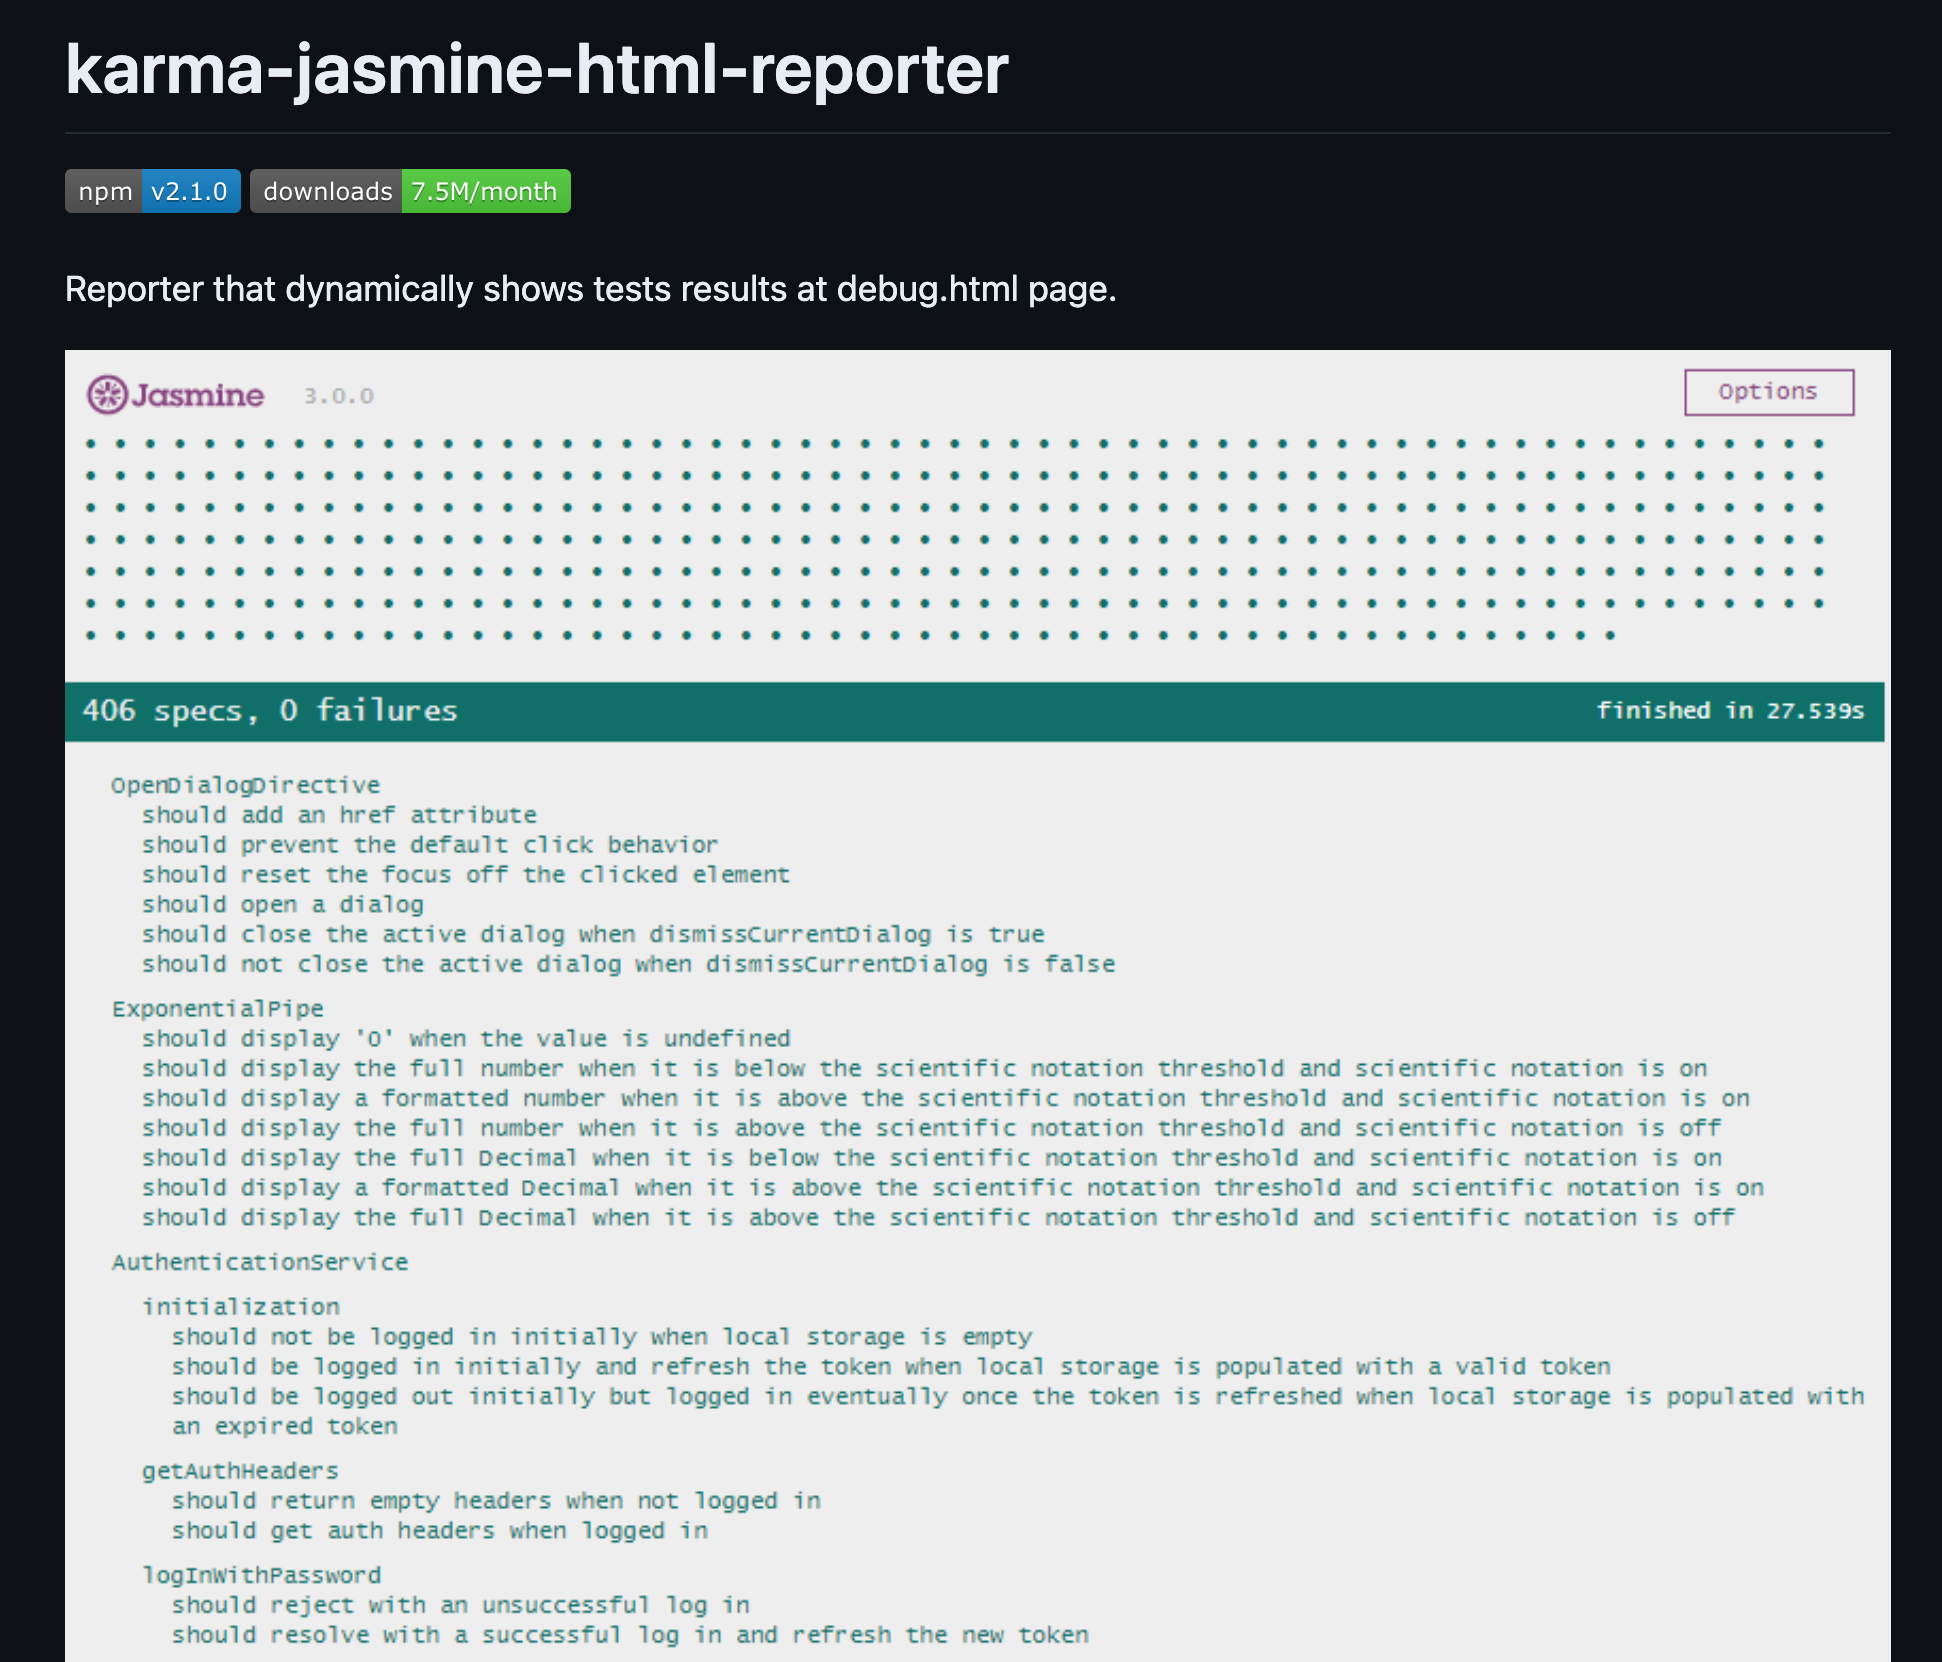Image resolution: width=1942 pixels, height=1662 pixels.
Task: Click a dot in the last dot row
Action: click(x=91, y=636)
